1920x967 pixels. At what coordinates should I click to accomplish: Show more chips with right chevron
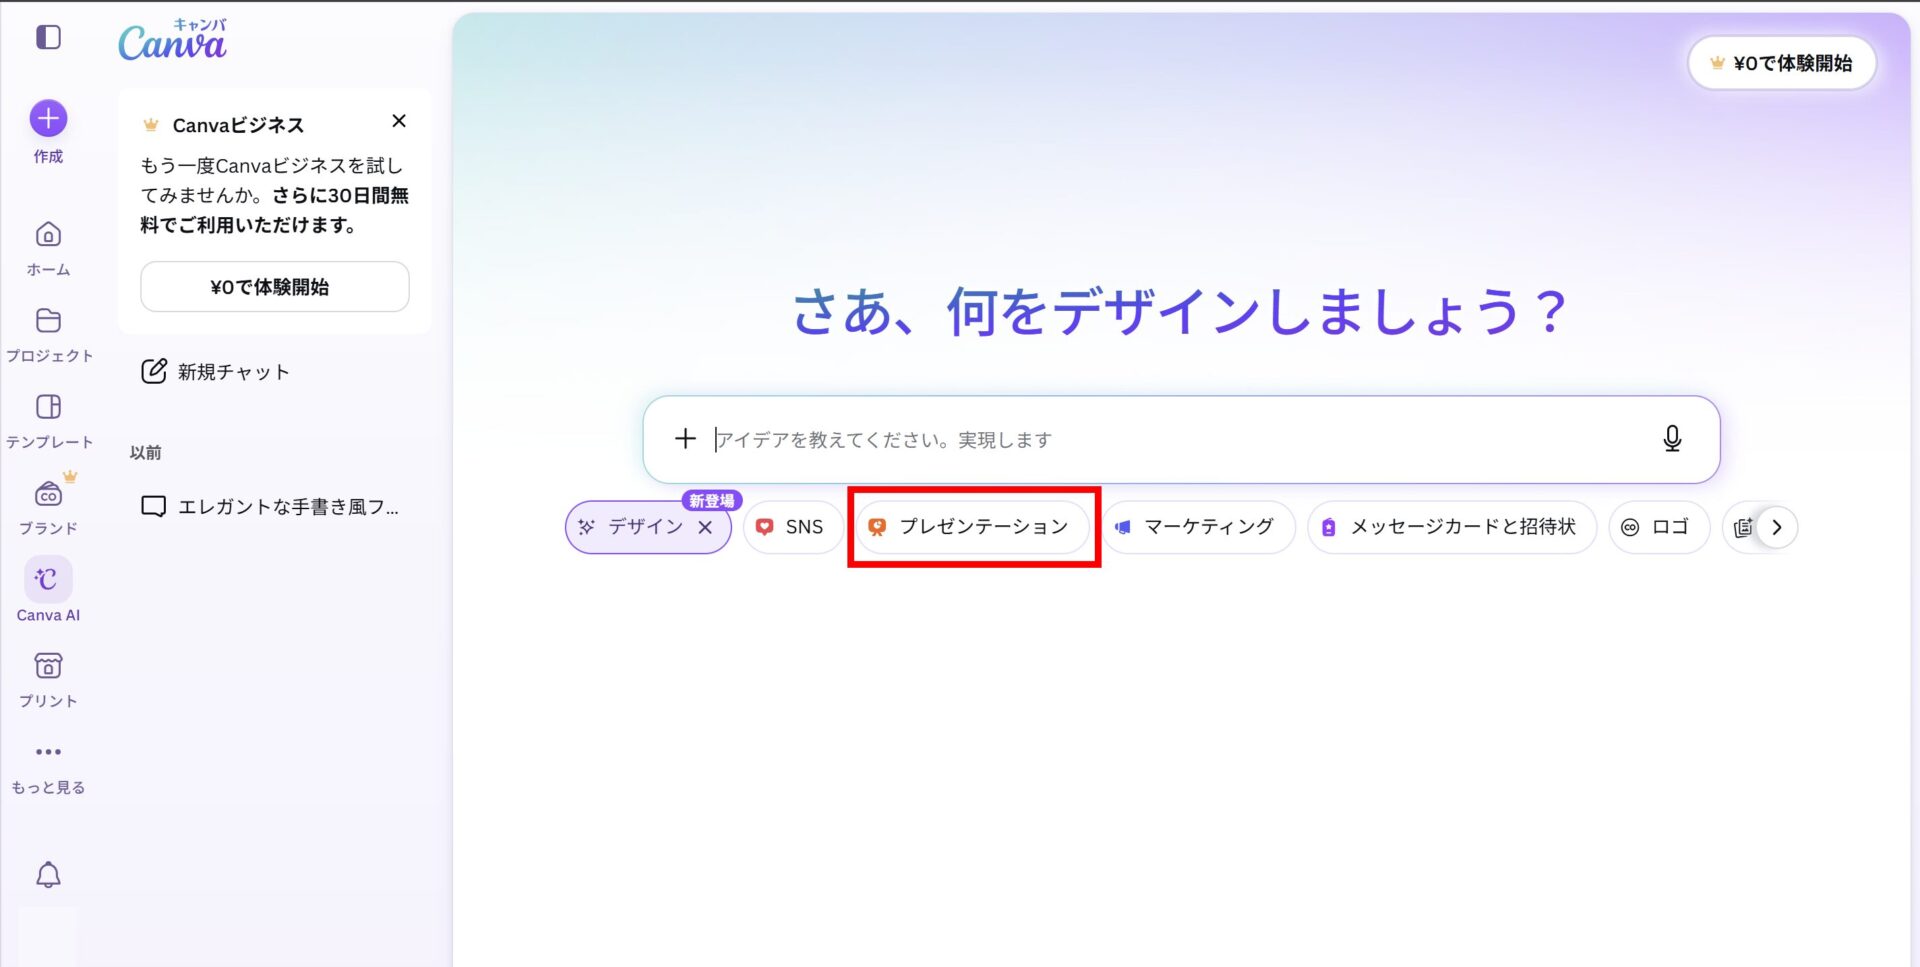[1777, 527]
